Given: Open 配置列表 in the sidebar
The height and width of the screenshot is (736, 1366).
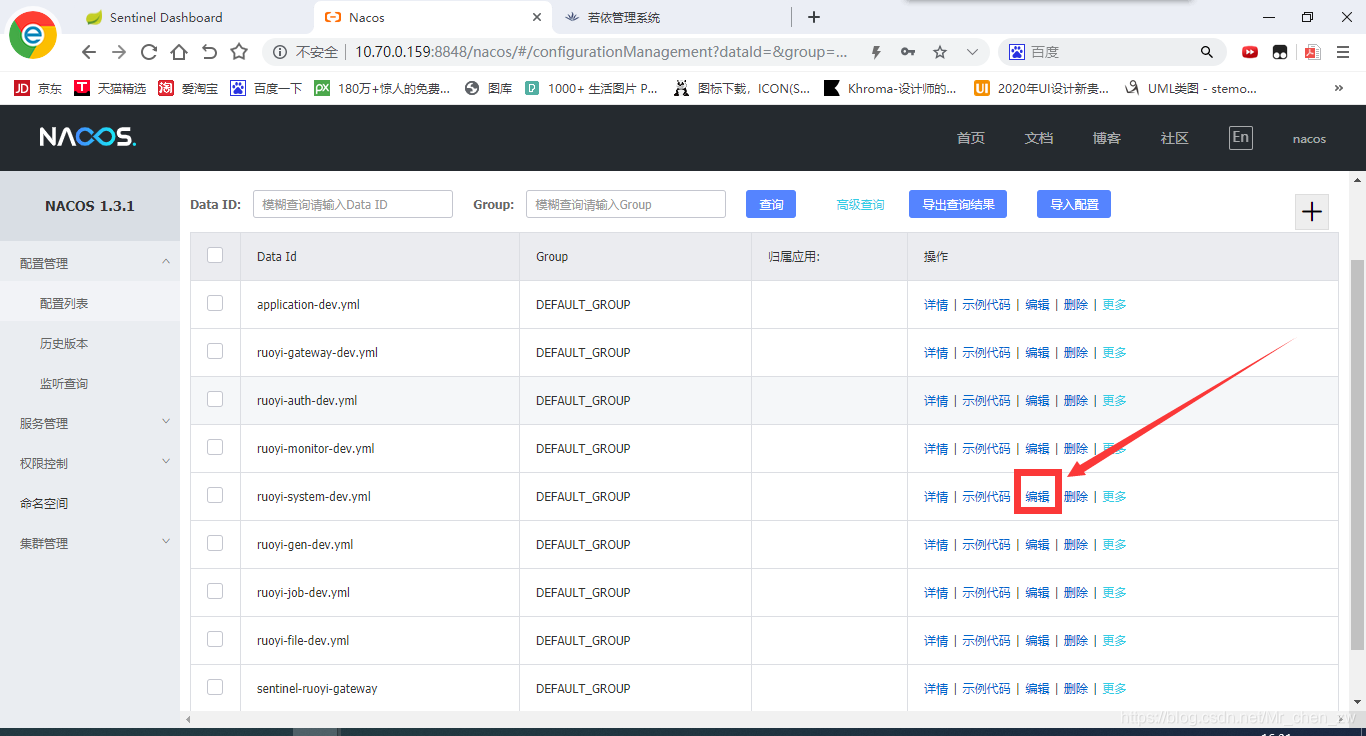Looking at the screenshot, I should point(64,303).
